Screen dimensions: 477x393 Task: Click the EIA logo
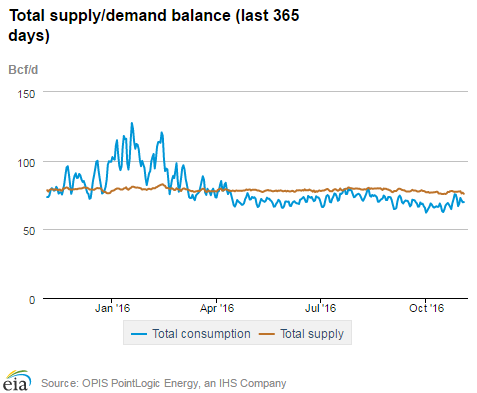click(x=17, y=380)
